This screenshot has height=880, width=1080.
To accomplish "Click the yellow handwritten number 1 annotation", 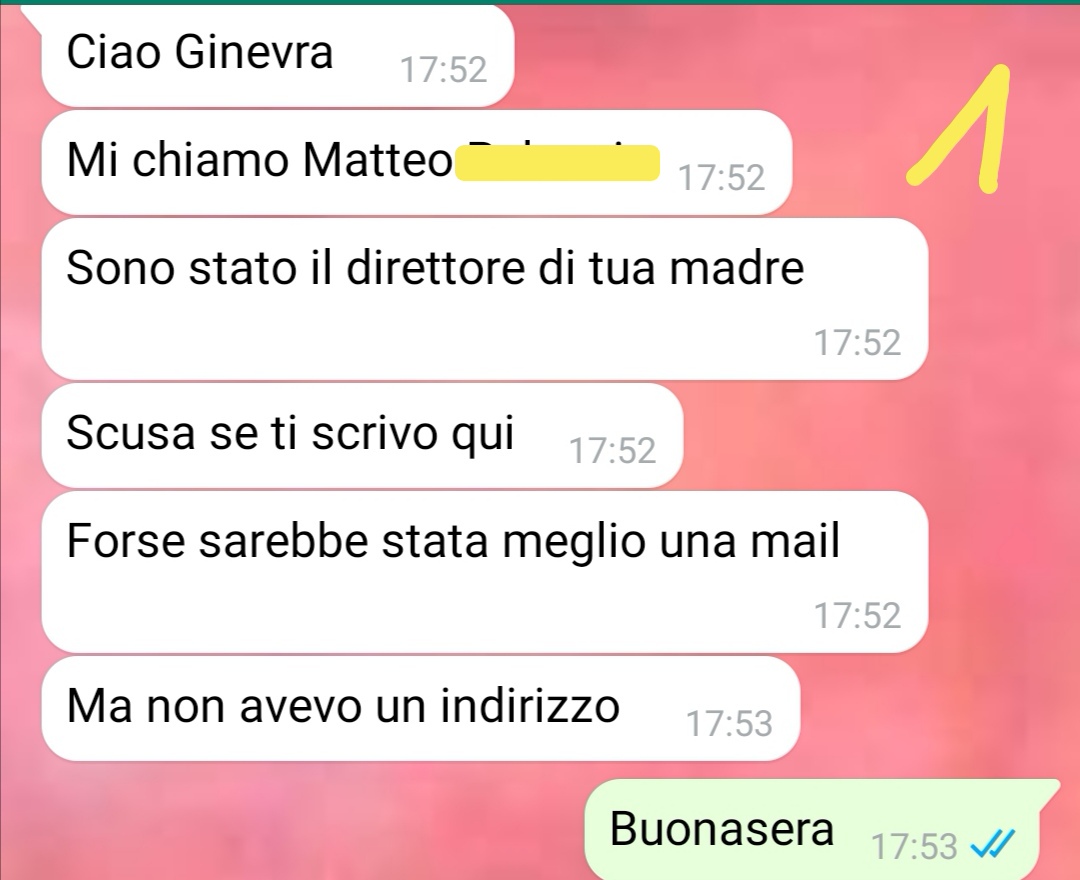I will (x=959, y=129).
